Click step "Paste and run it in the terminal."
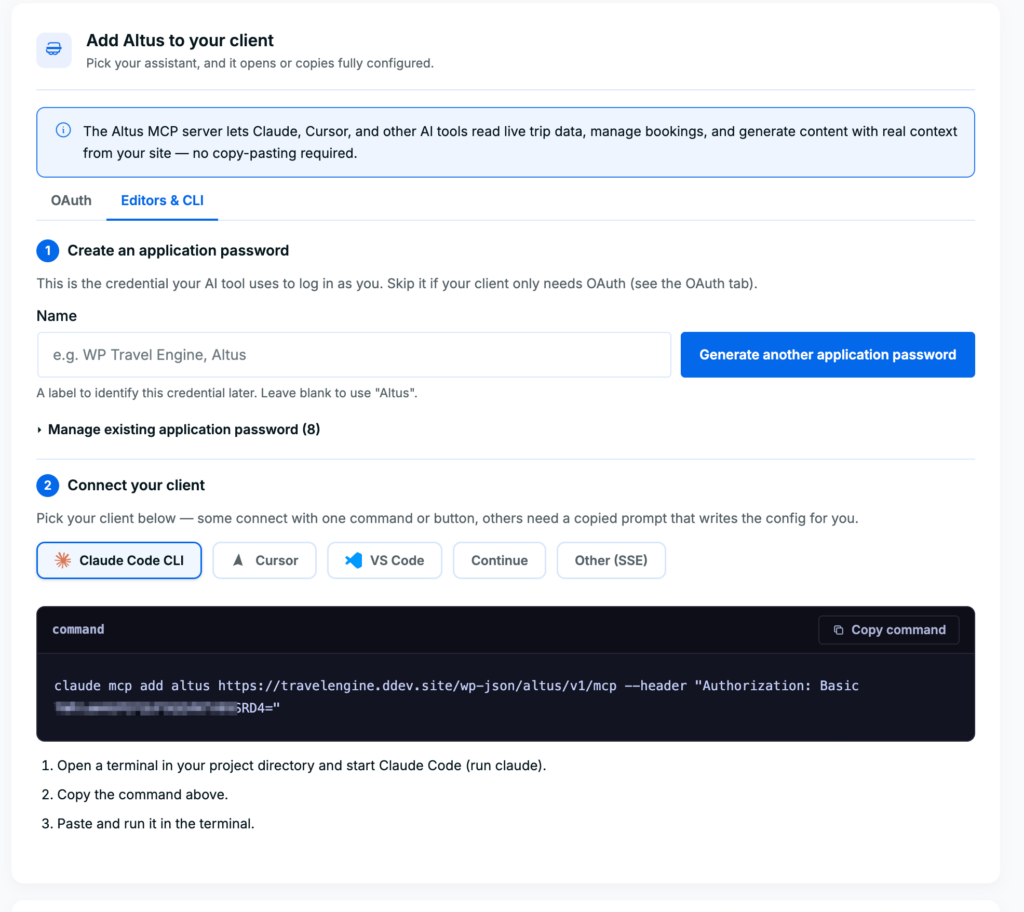The height and width of the screenshot is (912, 1024). 155,823
